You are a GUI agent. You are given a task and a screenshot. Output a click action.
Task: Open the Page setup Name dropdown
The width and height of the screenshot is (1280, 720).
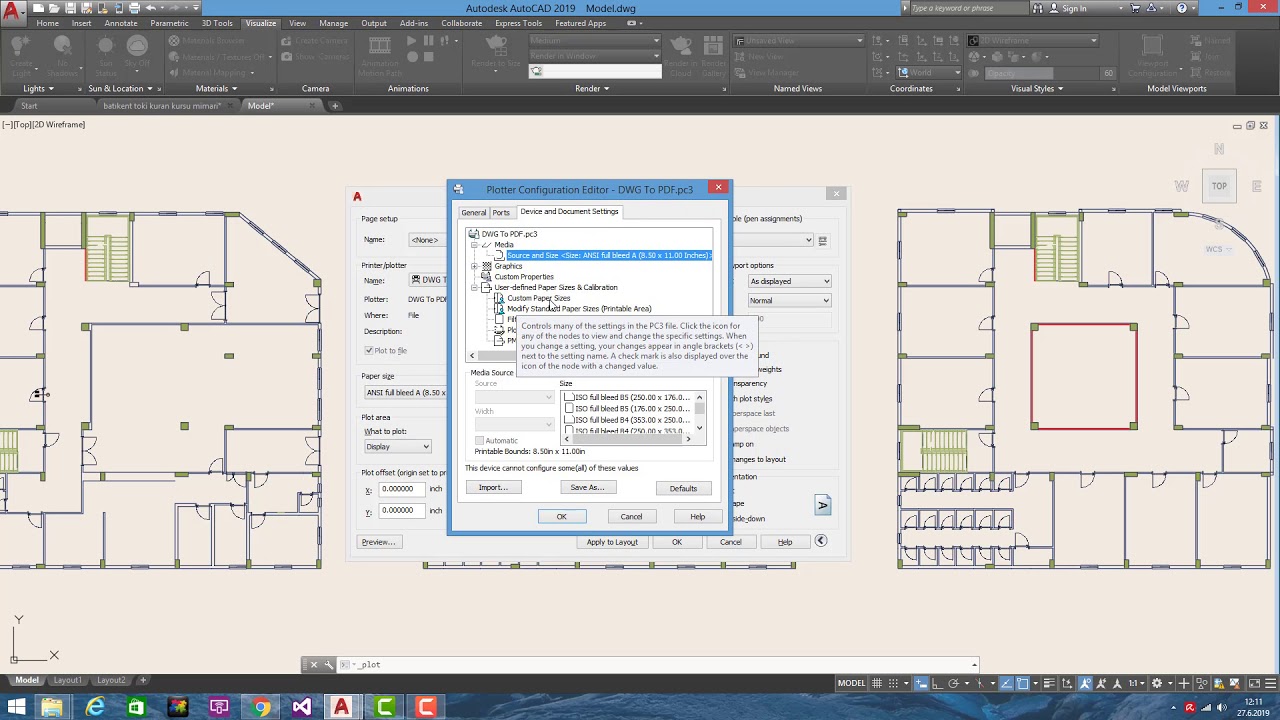(428, 240)
